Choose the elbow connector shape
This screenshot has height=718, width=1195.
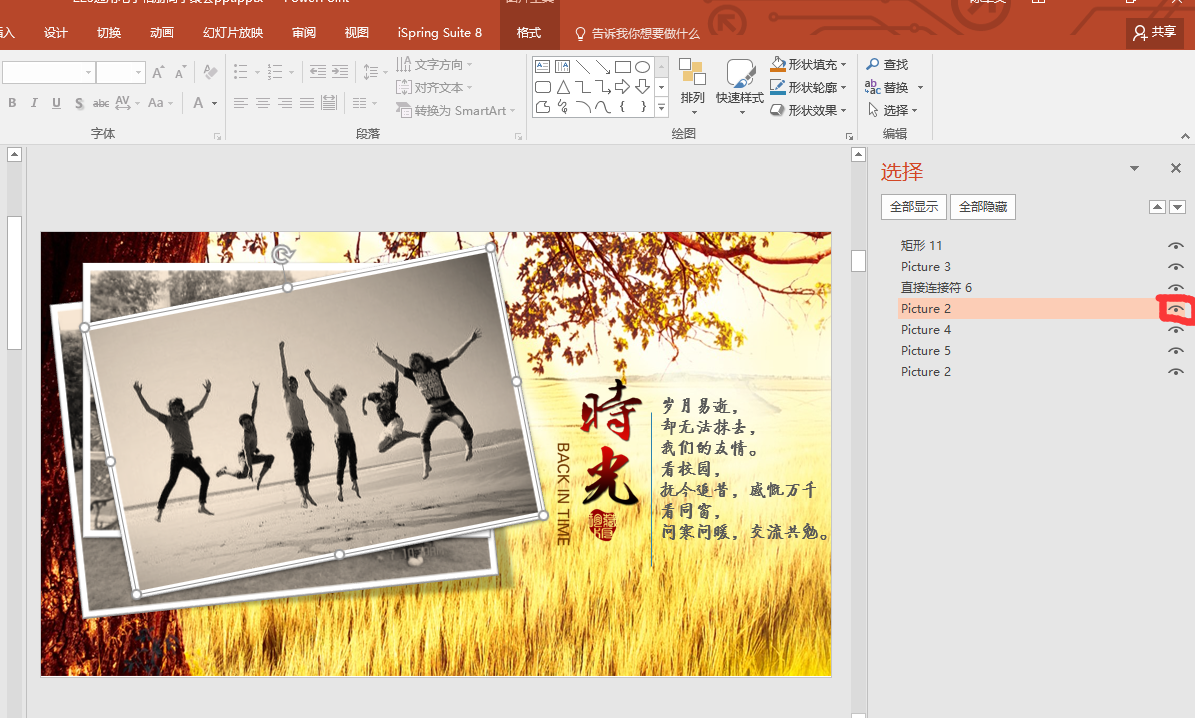(x=583, y=87)
